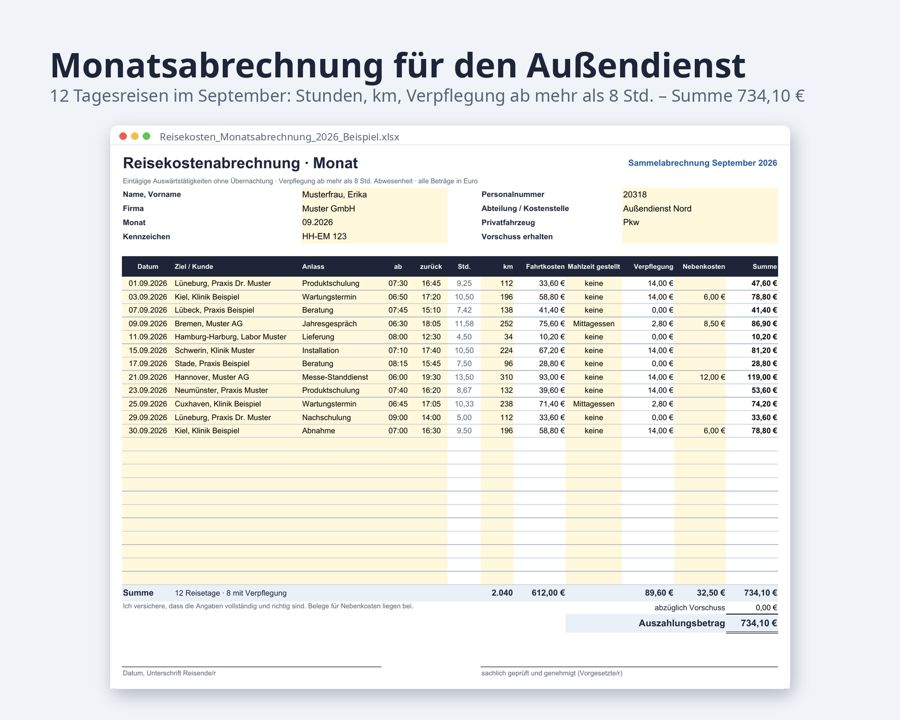Click the 'Verpflegung' column header

653,266
